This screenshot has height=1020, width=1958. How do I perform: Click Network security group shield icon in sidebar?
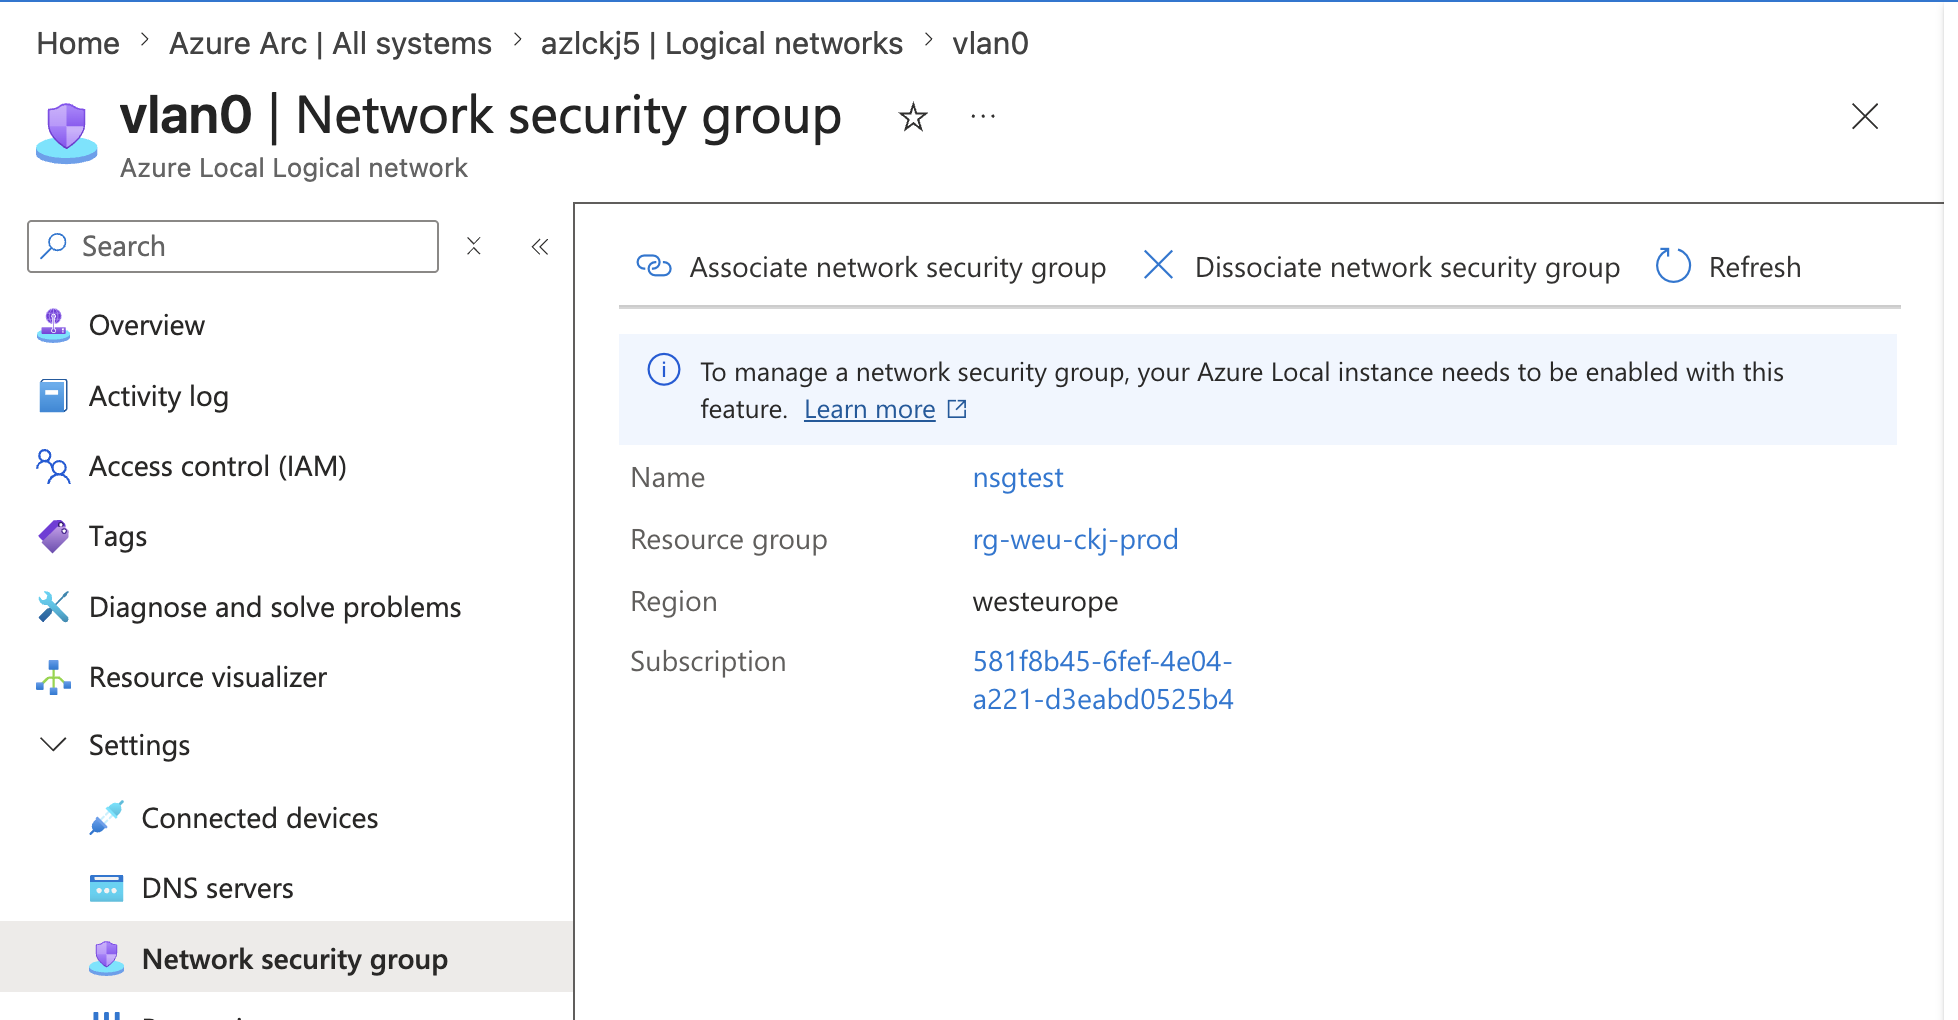[106, 958]
